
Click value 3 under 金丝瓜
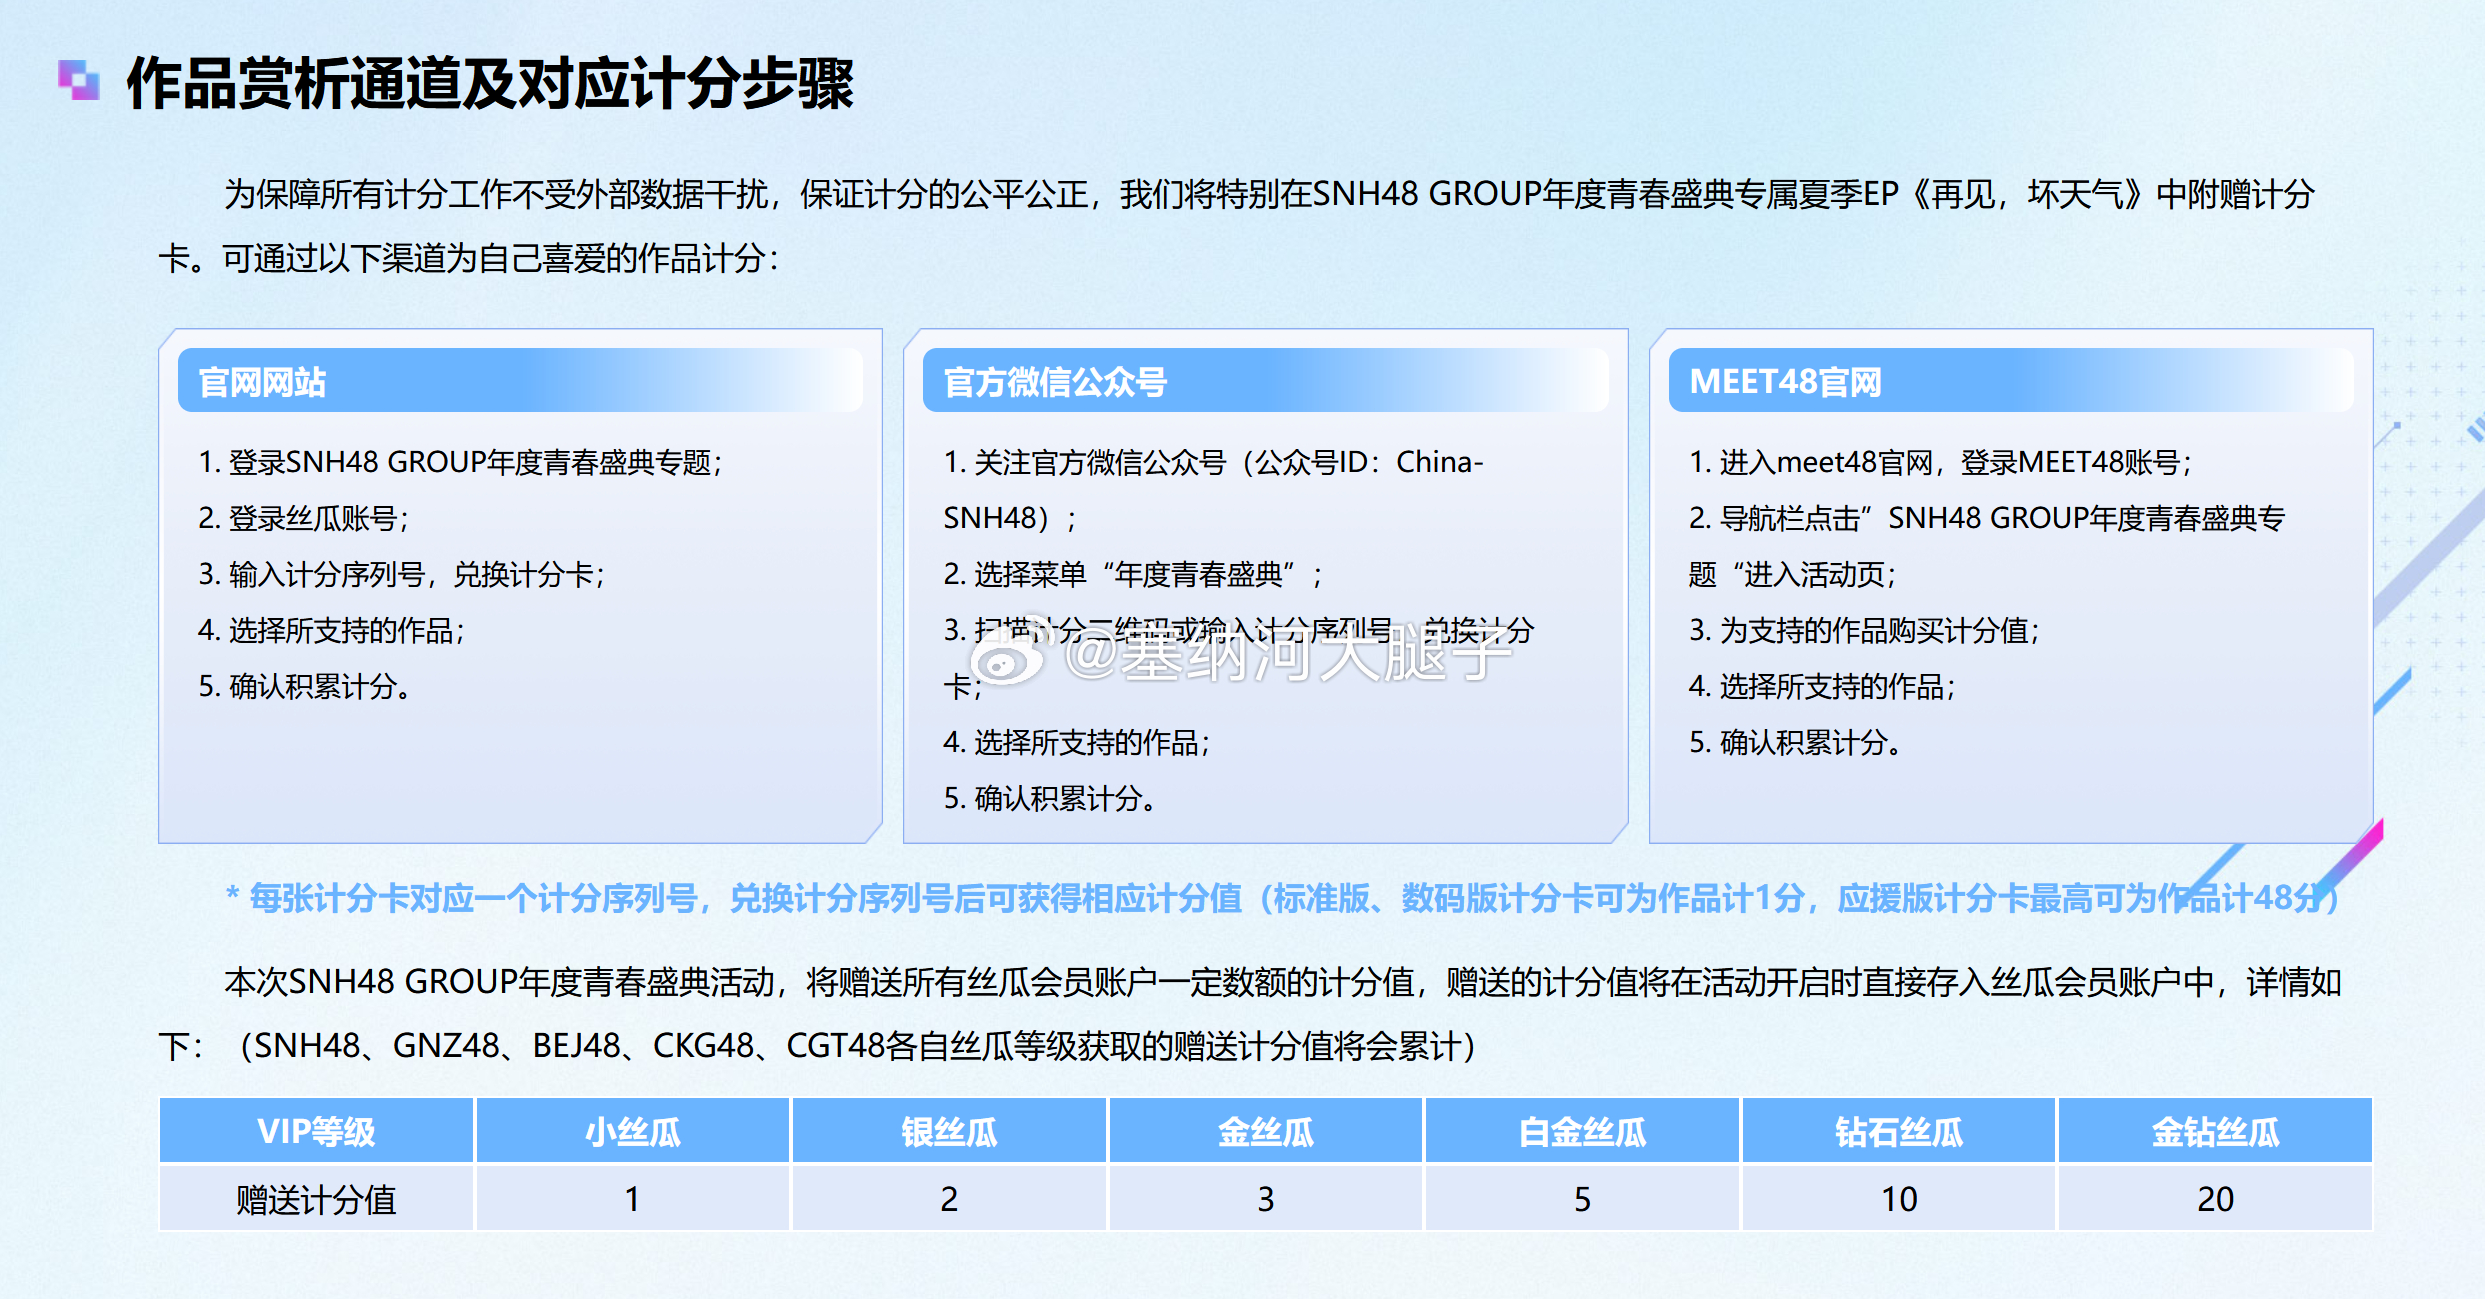[x=1266, y=1198]
